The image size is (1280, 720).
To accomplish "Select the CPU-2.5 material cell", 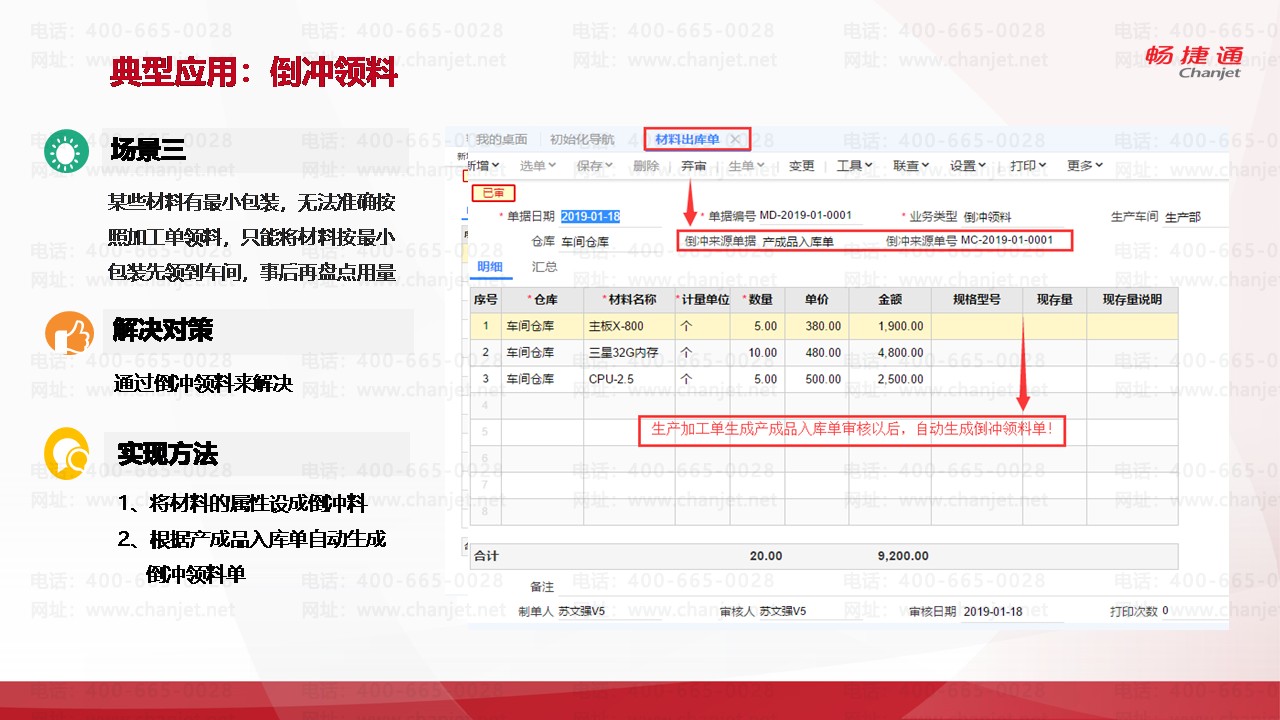I will click(630, 379).
